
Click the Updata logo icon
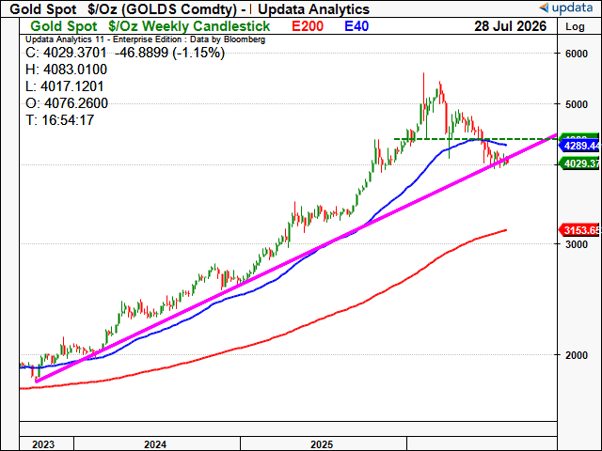click(x=545, y=7)
